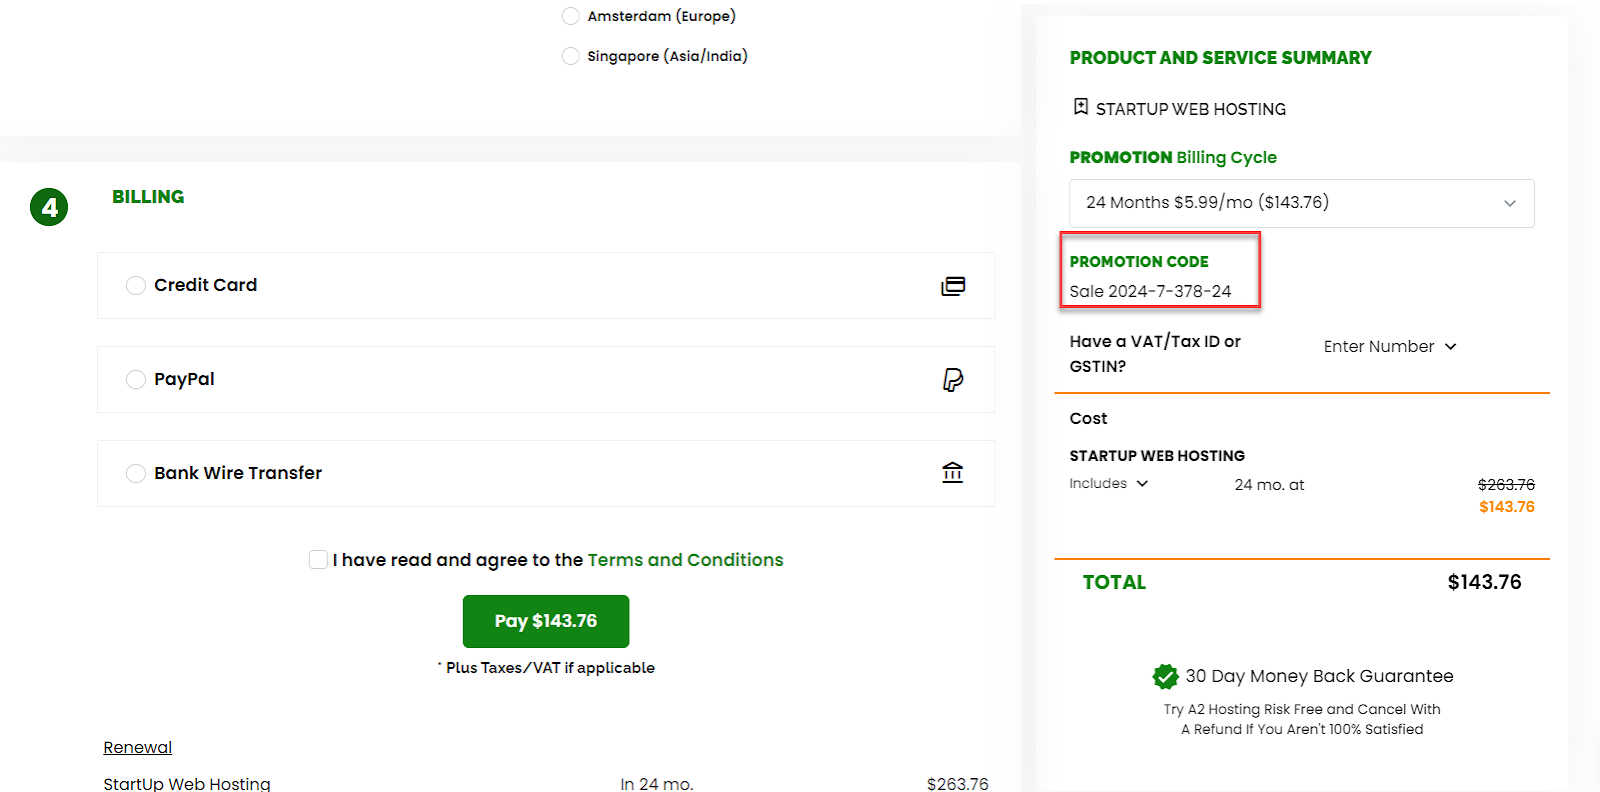Select PayPal payment option

[136, 379]
